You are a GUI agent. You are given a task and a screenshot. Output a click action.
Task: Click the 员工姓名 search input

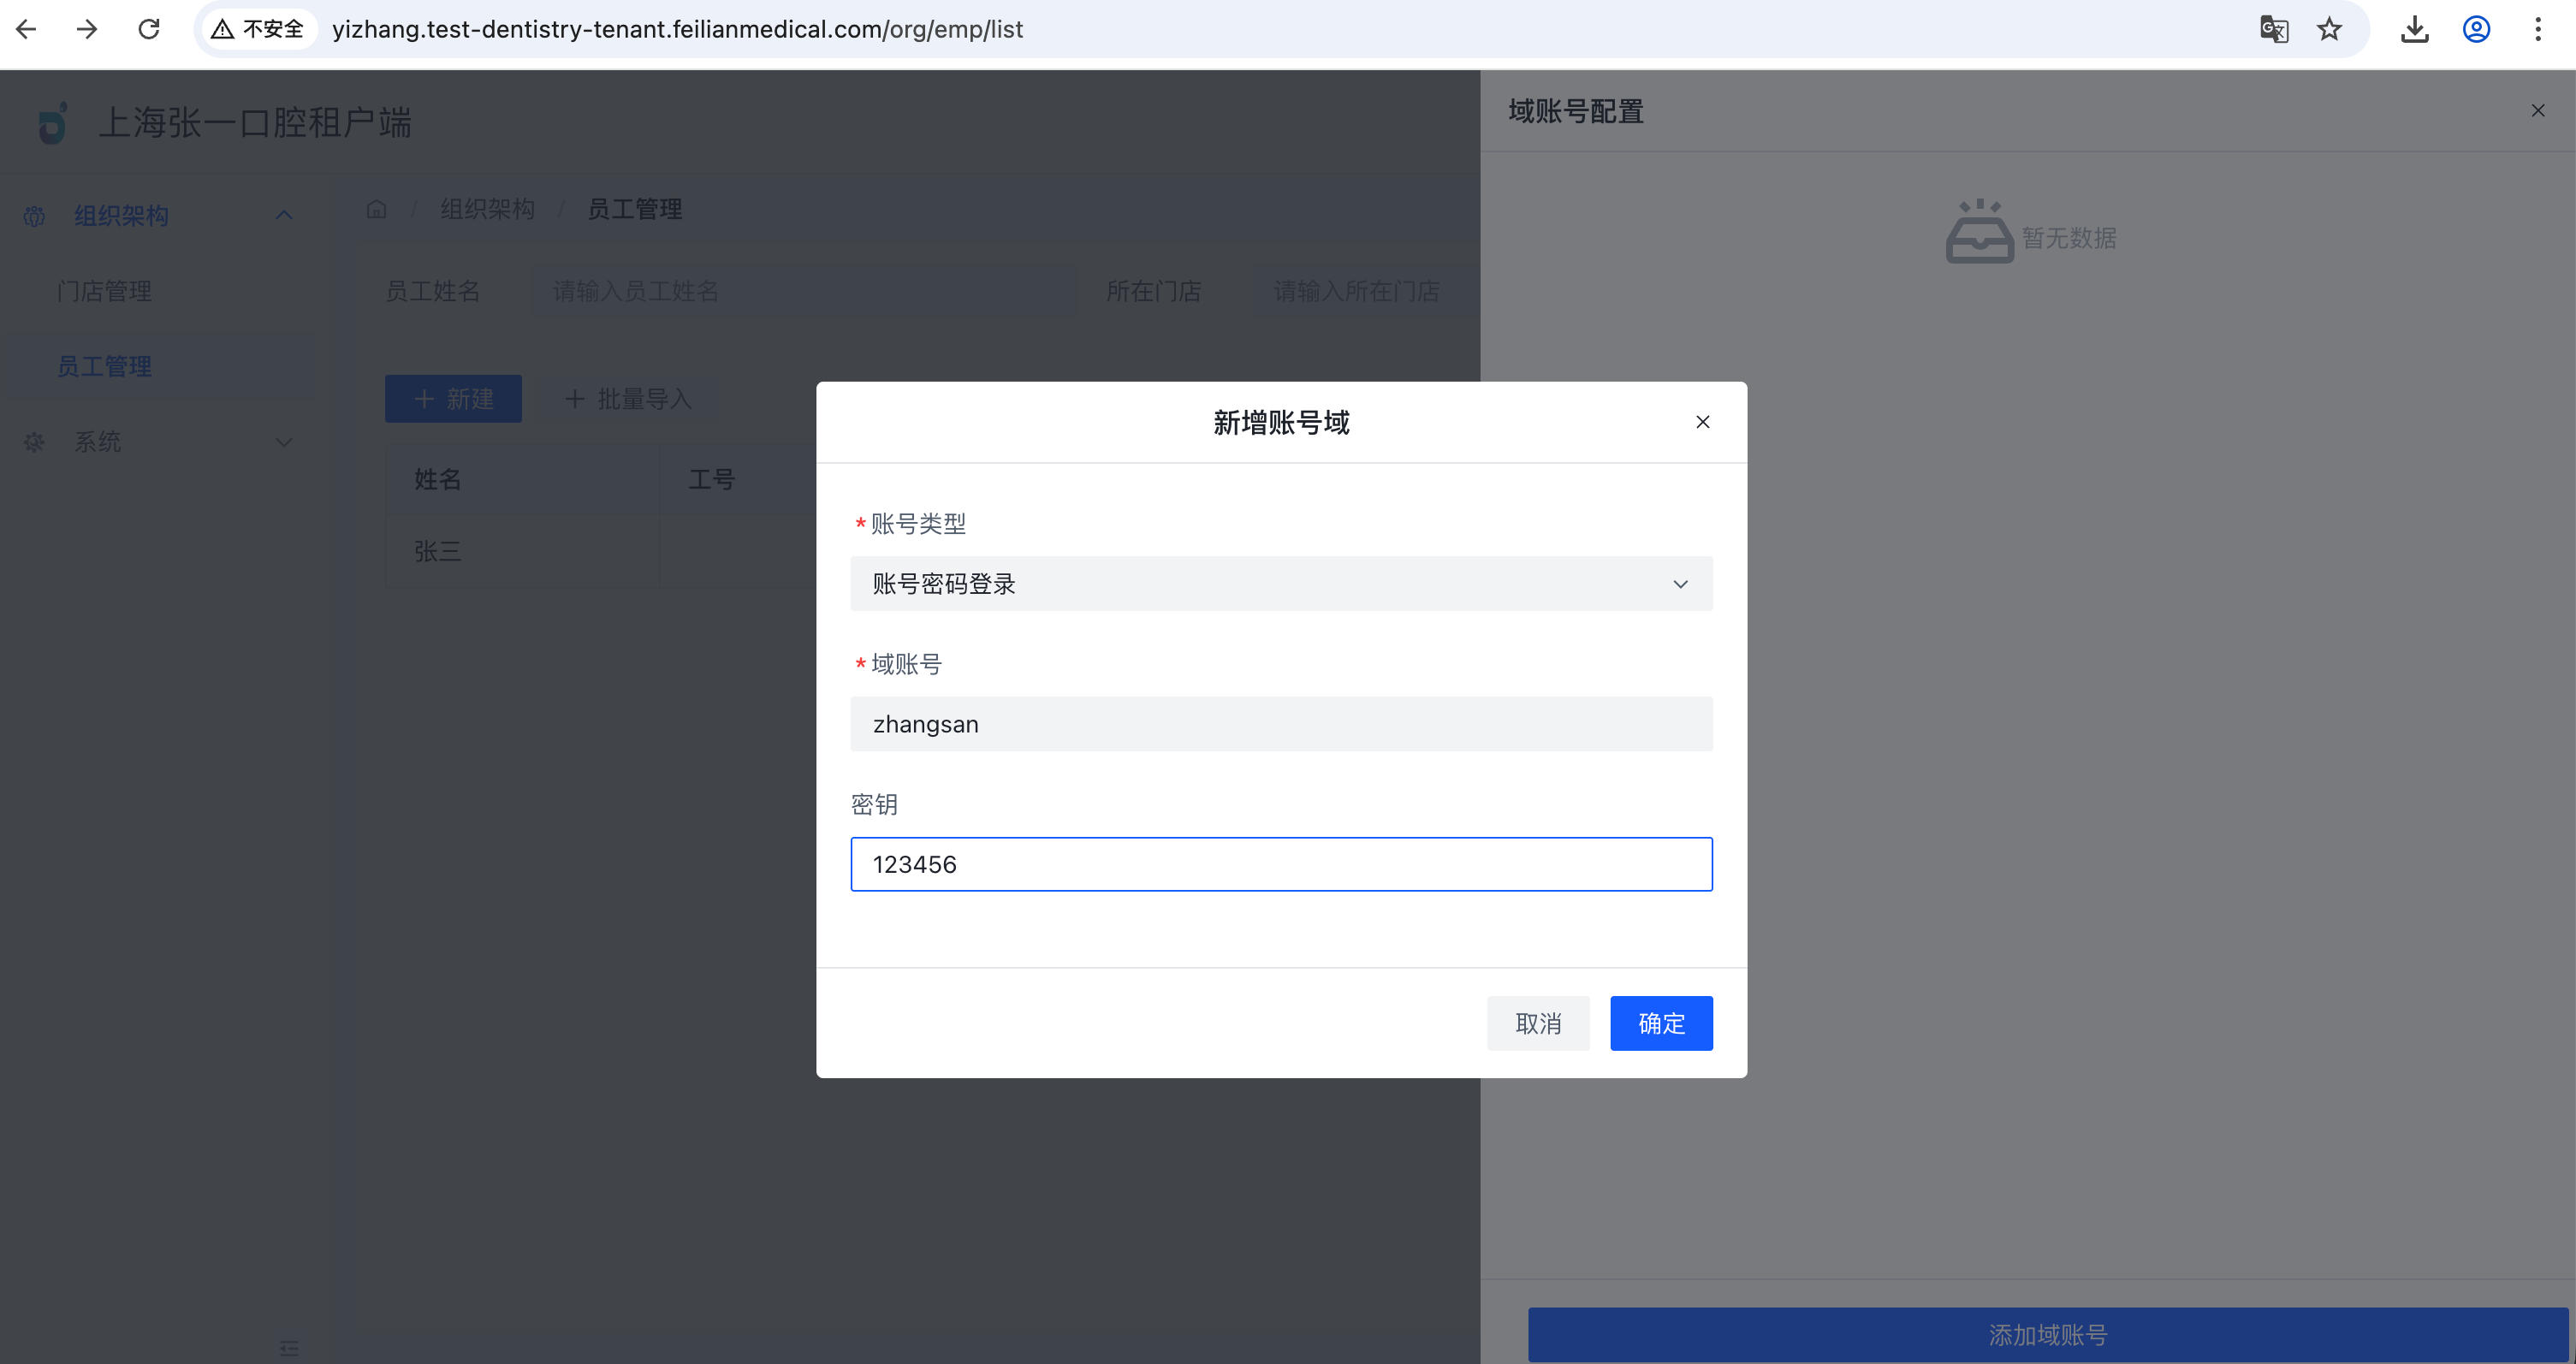pyautogui.click(x=803, y=291)
